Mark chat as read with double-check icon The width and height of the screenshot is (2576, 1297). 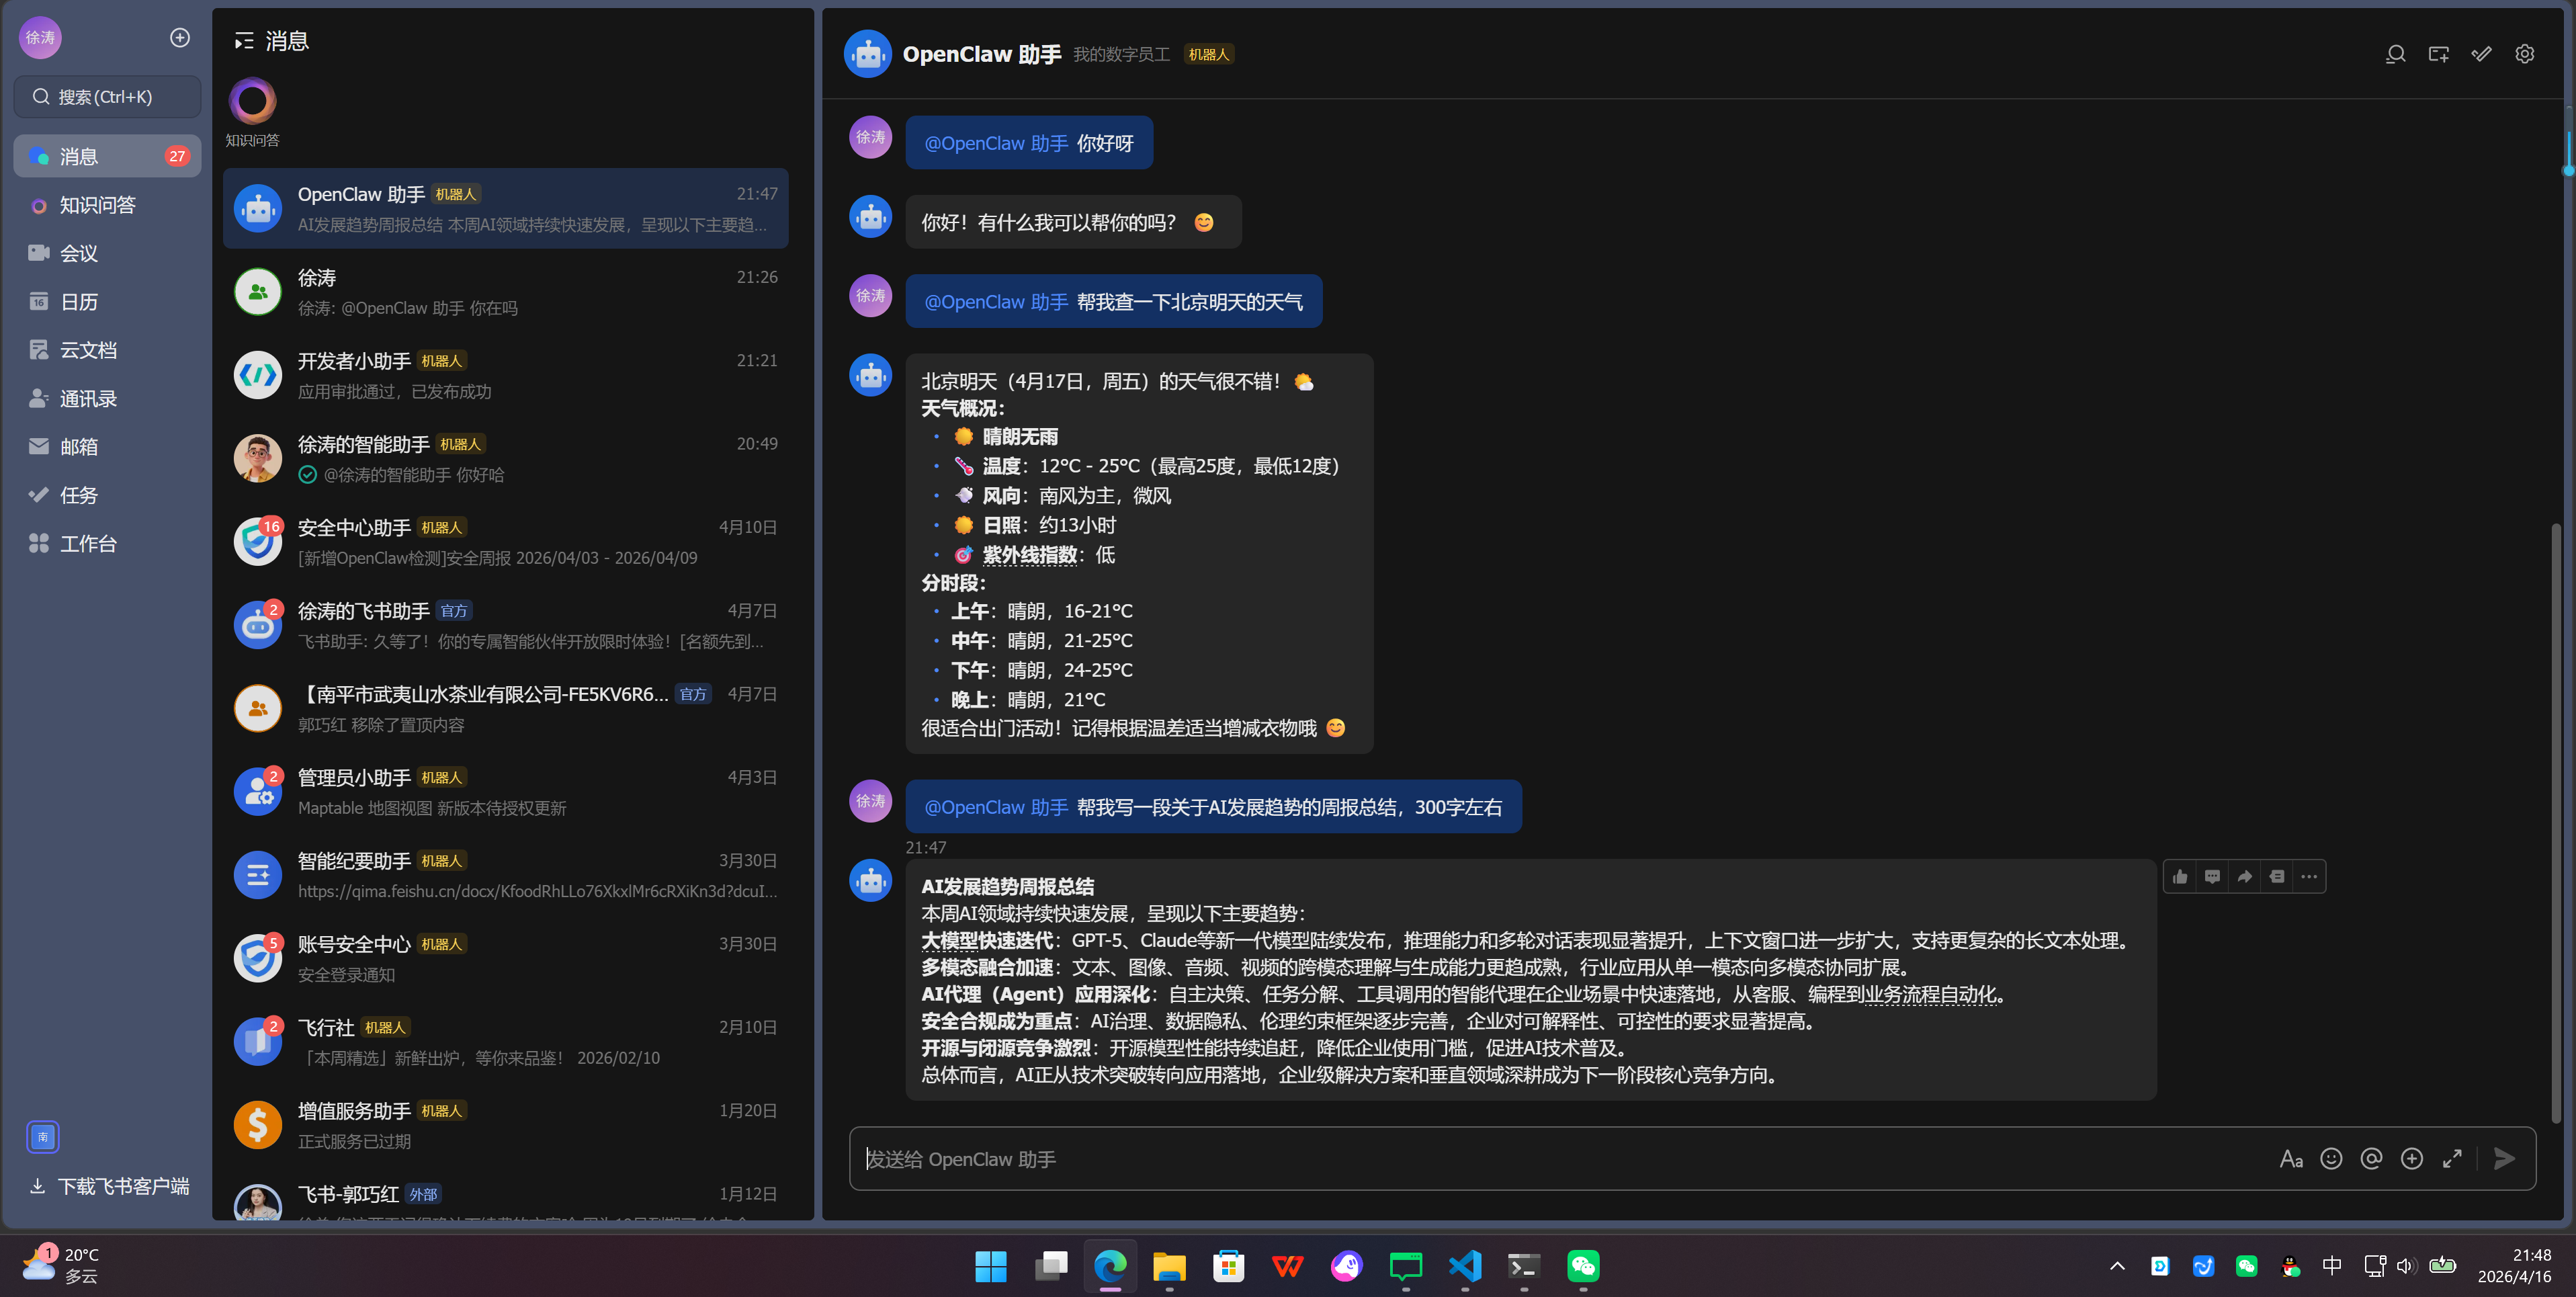point(2481,54)
